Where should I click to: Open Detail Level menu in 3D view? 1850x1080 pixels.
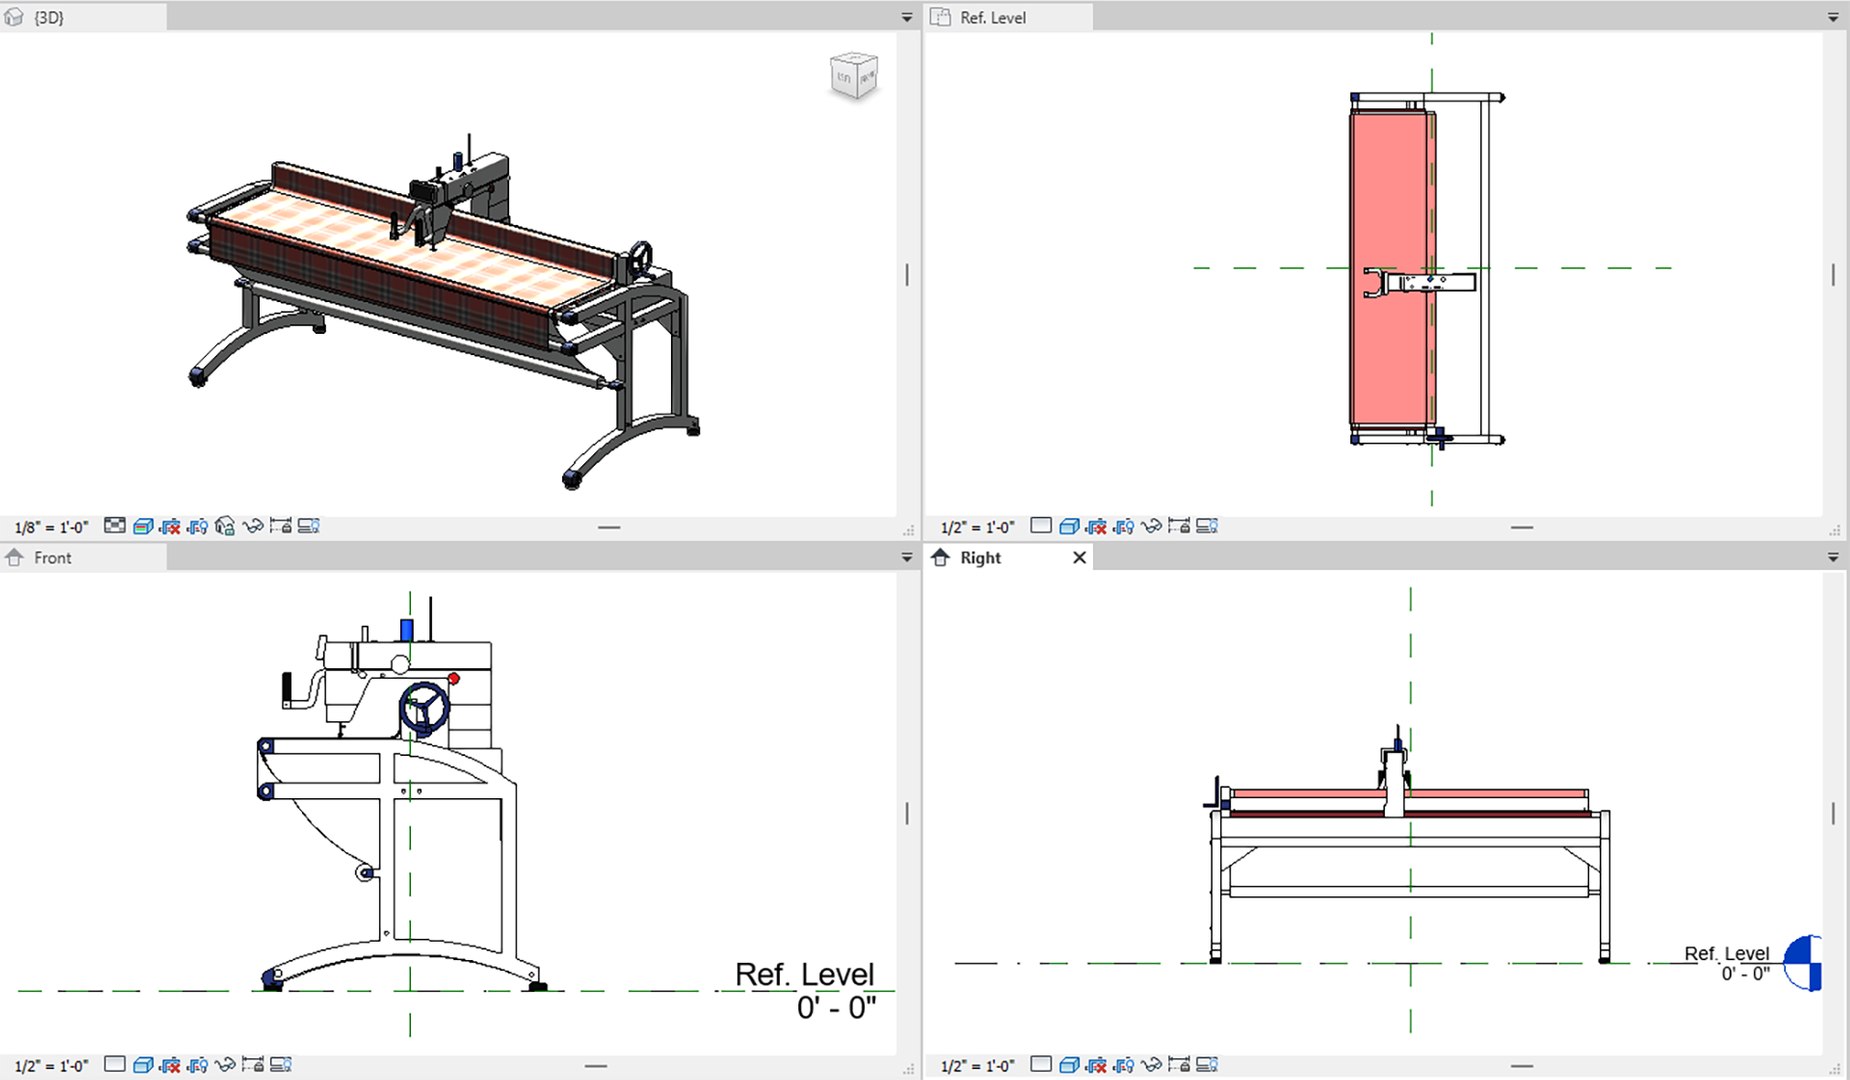[x=115, y=525]
